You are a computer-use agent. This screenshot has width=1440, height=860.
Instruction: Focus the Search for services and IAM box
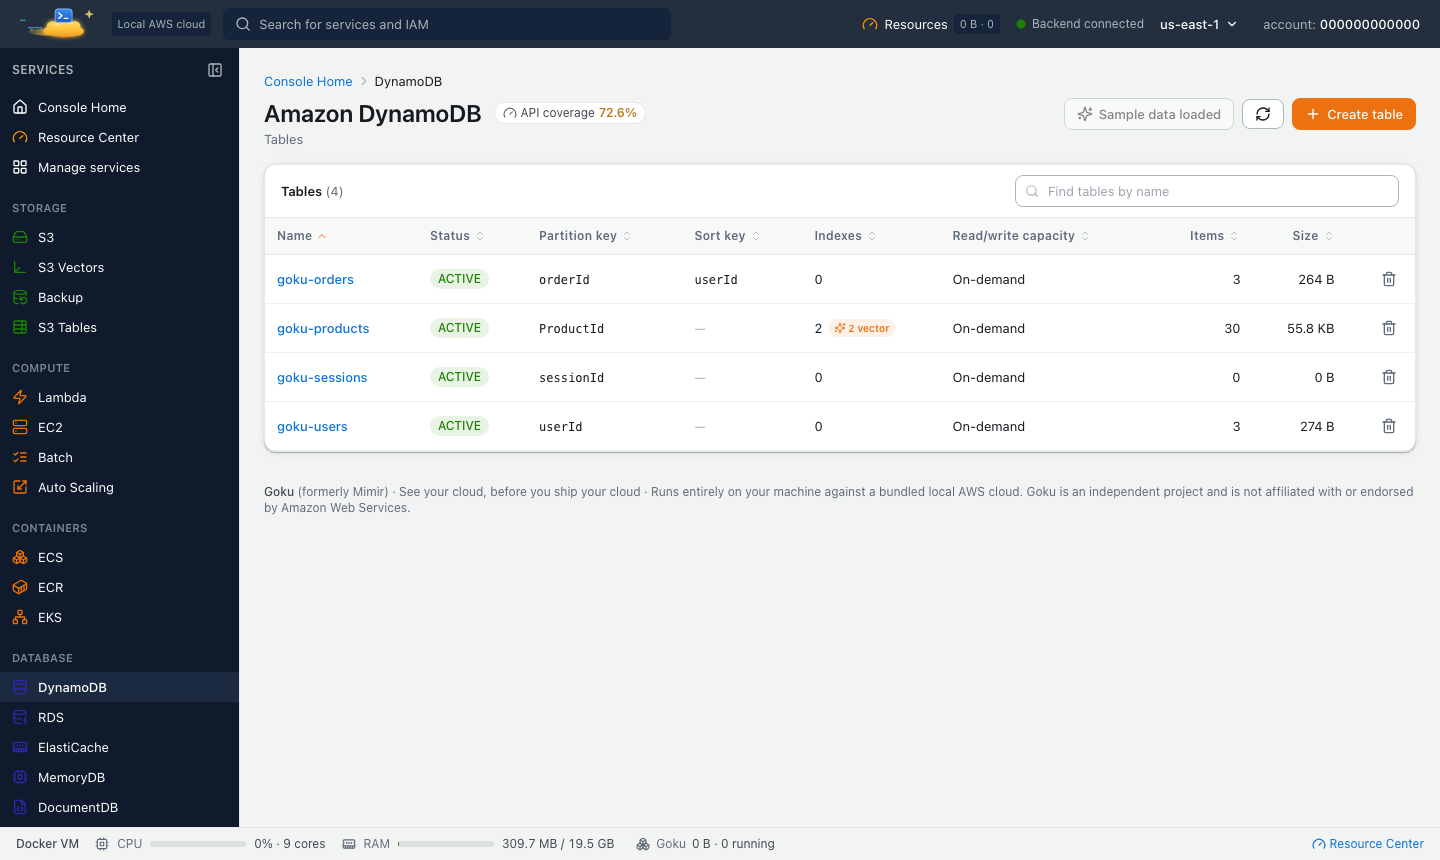point(447,24)
